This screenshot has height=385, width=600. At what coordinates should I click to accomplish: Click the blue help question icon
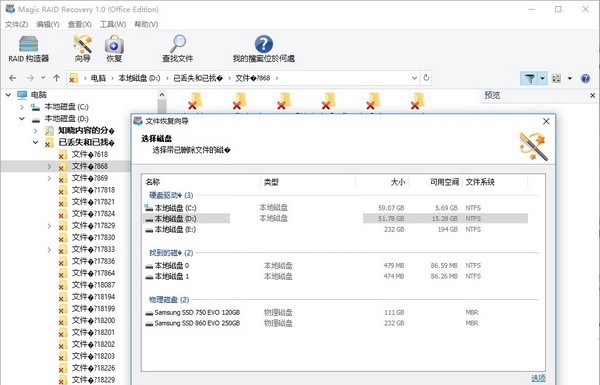(x=585, y=78)
